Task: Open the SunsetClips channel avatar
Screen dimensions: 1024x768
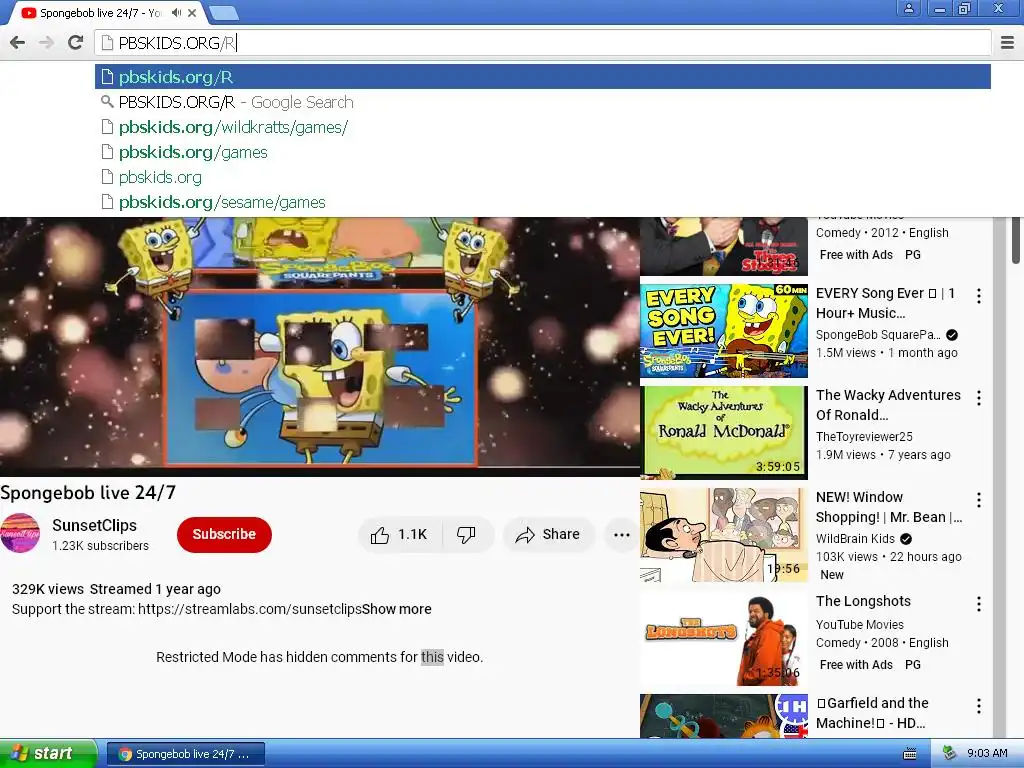Action: point(20,534)
